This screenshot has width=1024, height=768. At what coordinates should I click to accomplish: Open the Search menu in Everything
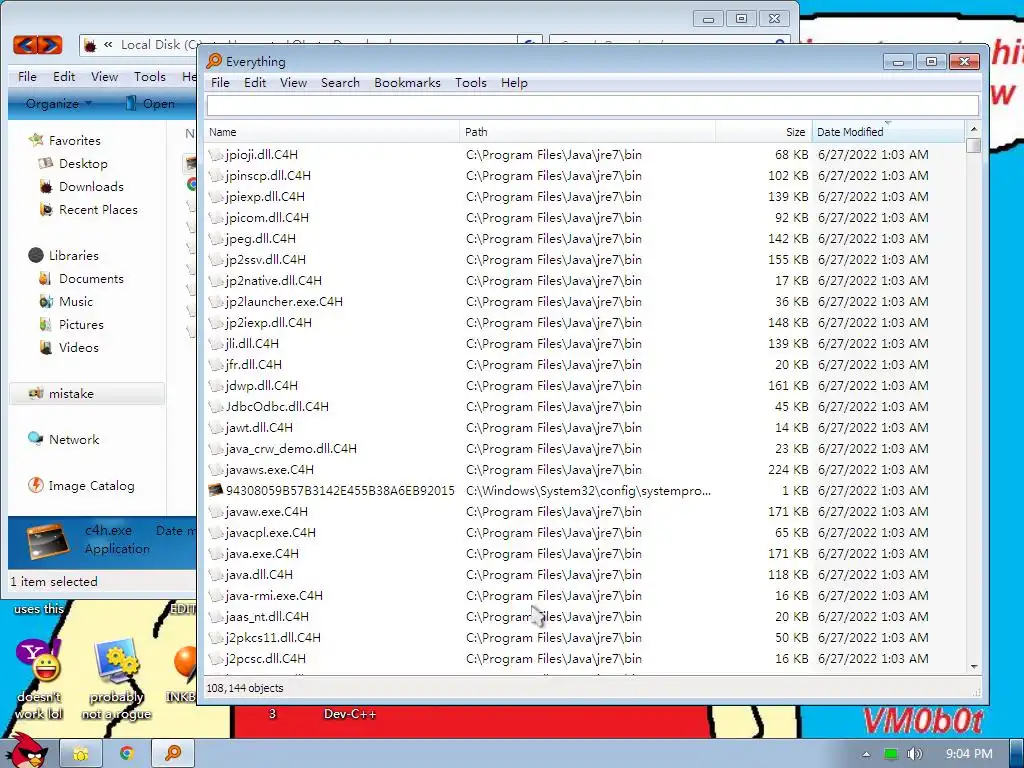coord(340,83)
